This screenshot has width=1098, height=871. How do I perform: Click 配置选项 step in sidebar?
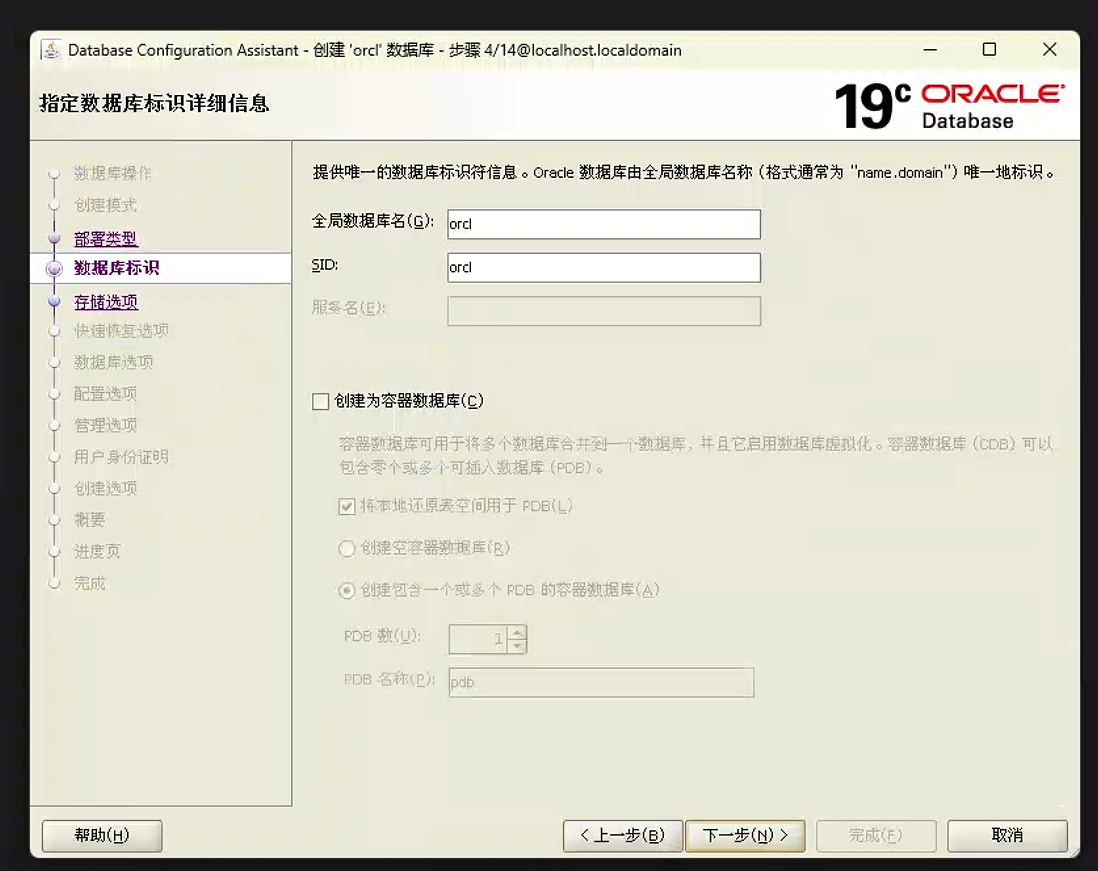click(x=106, y=393)
